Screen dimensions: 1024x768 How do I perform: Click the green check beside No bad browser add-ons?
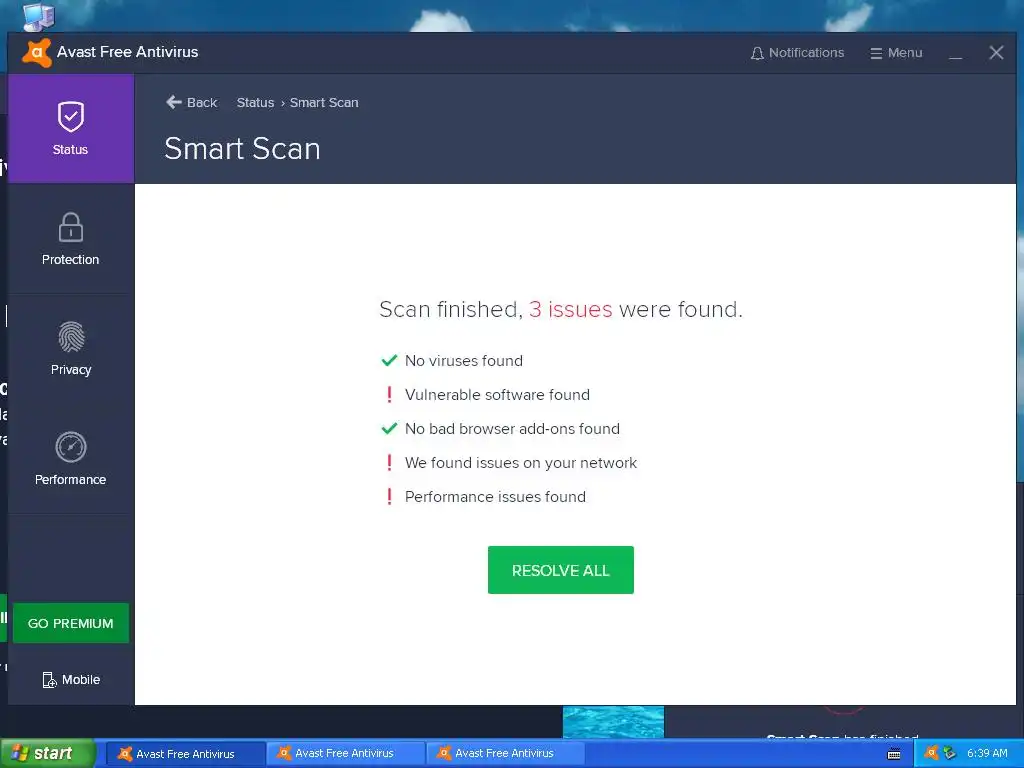click(389, 428)
